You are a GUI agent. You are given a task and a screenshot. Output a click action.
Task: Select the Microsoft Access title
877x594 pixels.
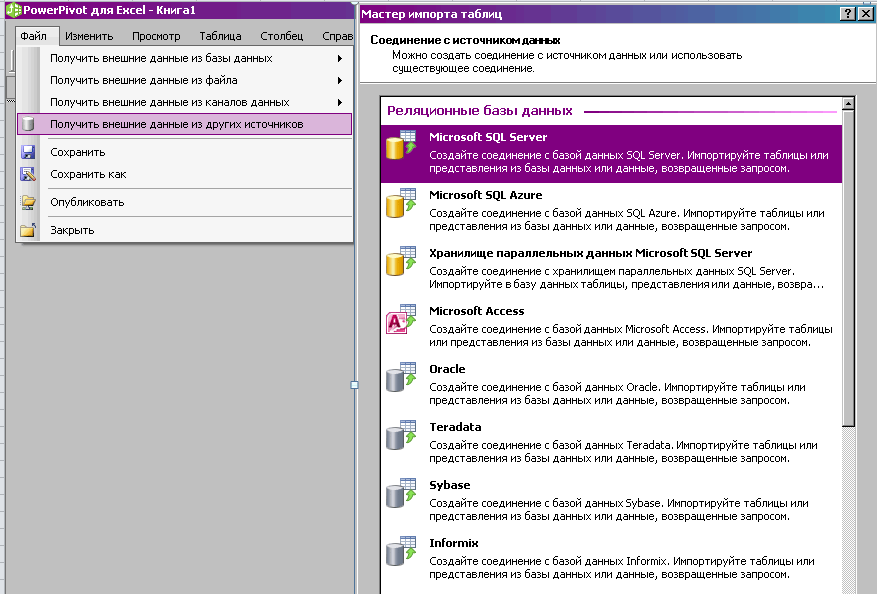[x=477, y=311]
